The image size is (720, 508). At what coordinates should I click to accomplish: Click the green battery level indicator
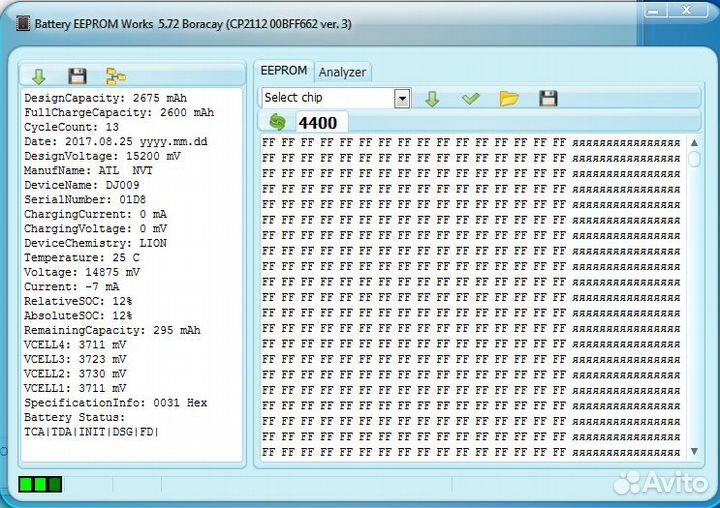40,485
